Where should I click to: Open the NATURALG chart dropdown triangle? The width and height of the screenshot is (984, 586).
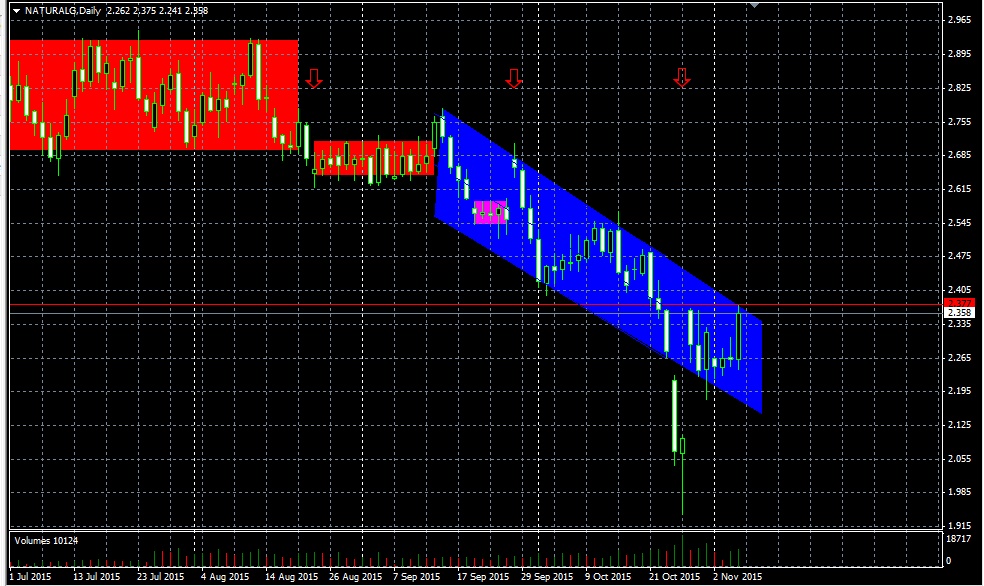(16, 11)
